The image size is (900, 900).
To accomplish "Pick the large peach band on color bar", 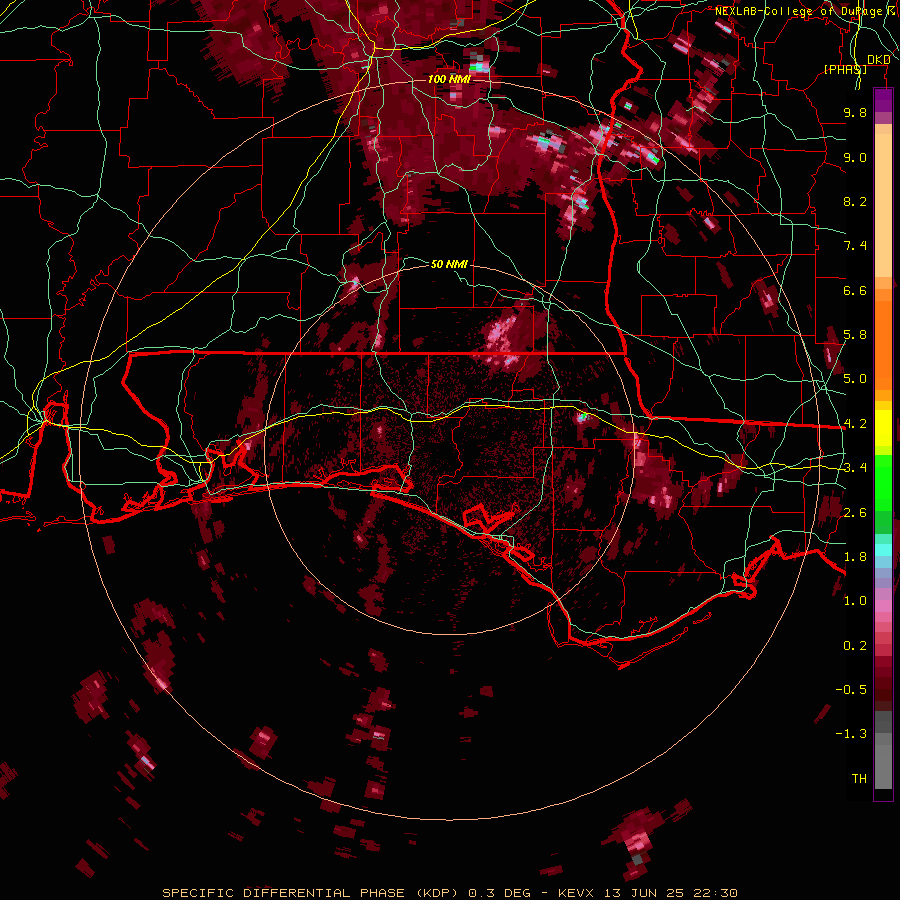I will [883, 206].
